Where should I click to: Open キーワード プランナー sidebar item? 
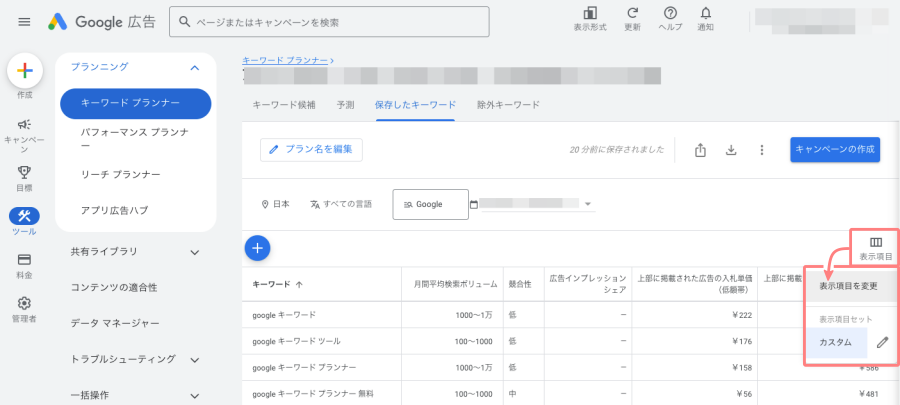135,103
